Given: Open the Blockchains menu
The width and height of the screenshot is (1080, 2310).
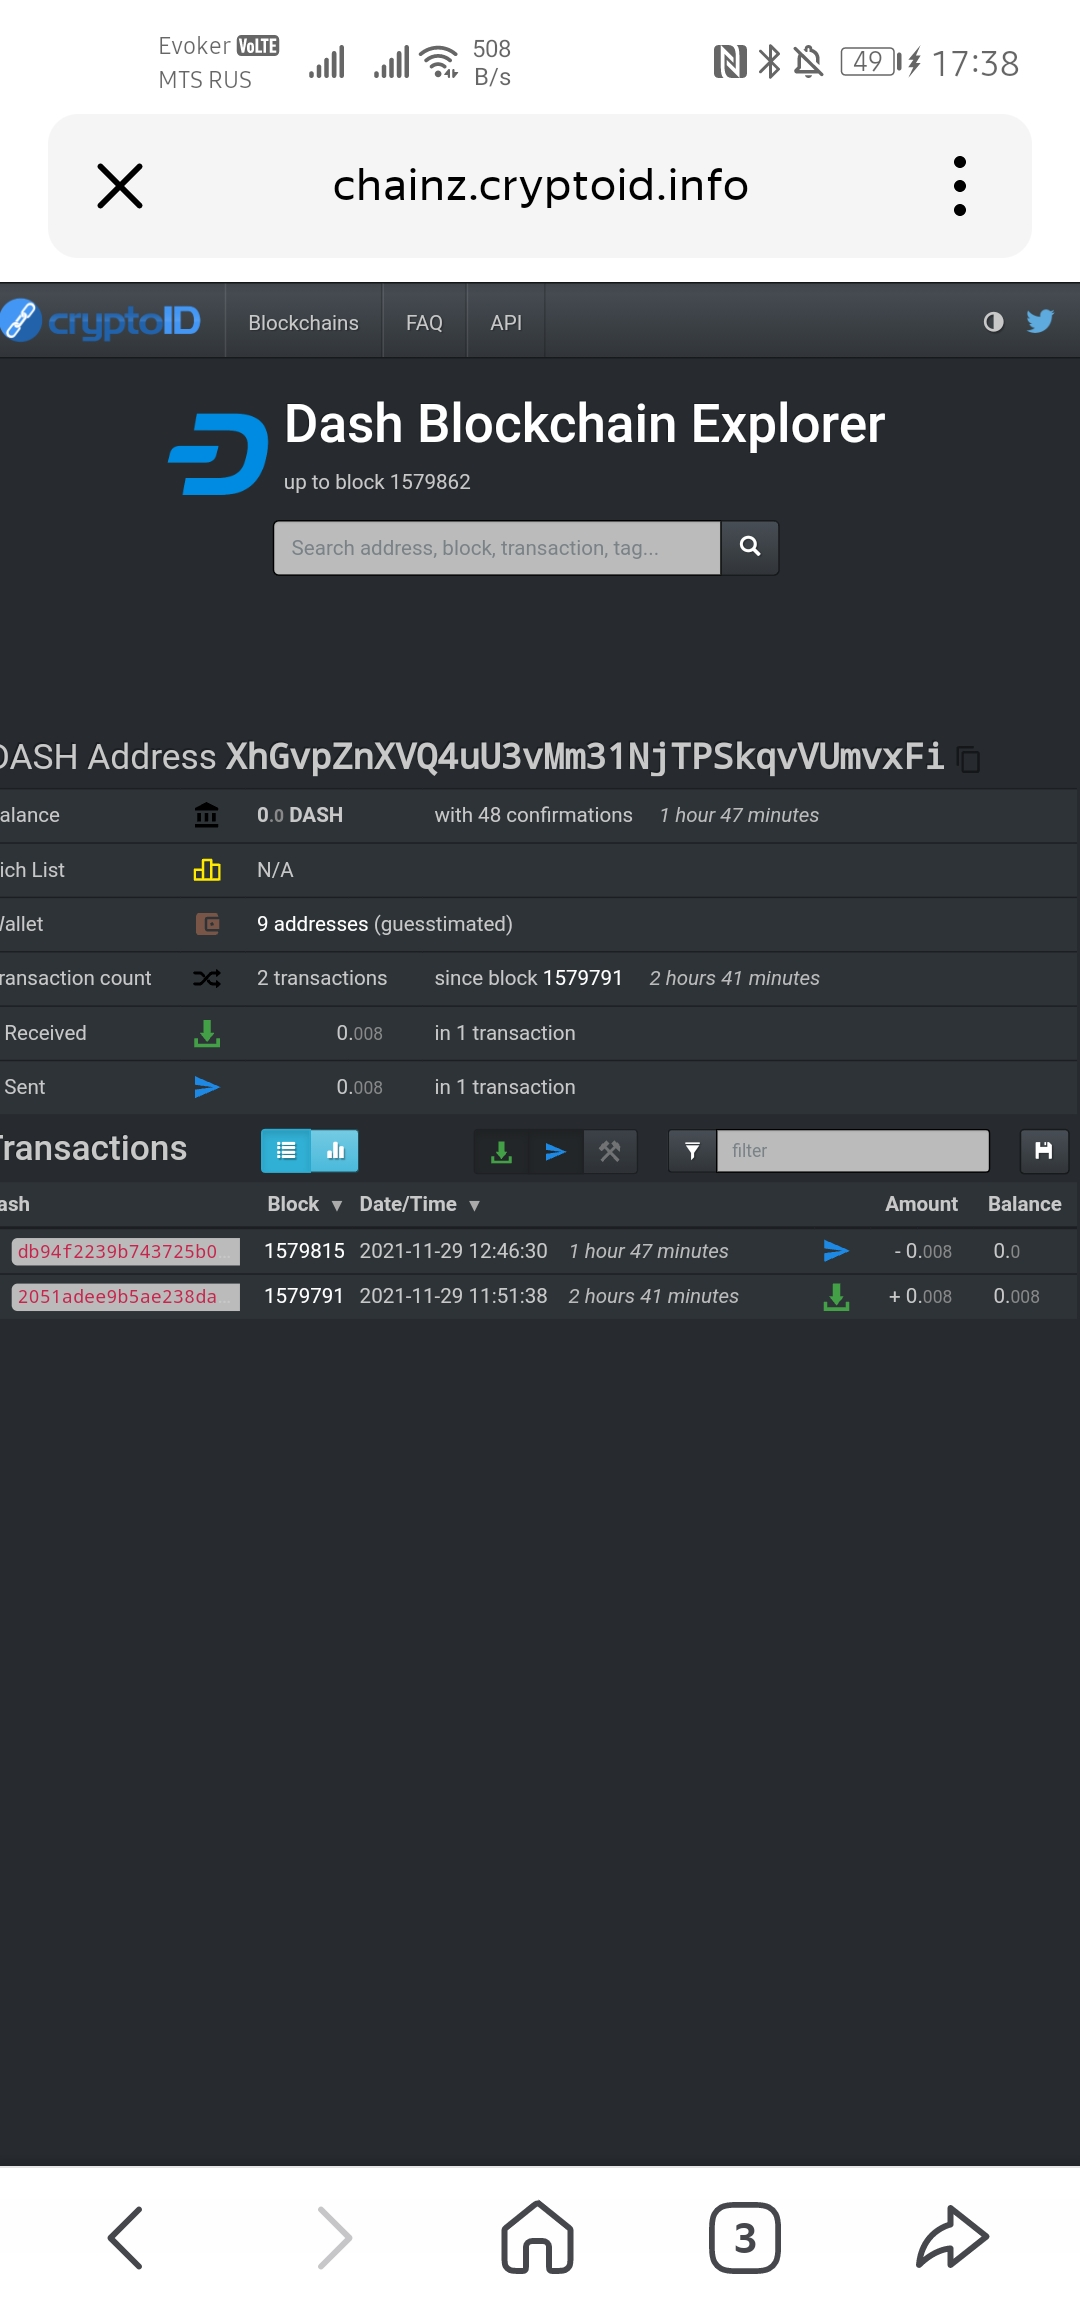Looking at the screenshot, I should (303, 323).
